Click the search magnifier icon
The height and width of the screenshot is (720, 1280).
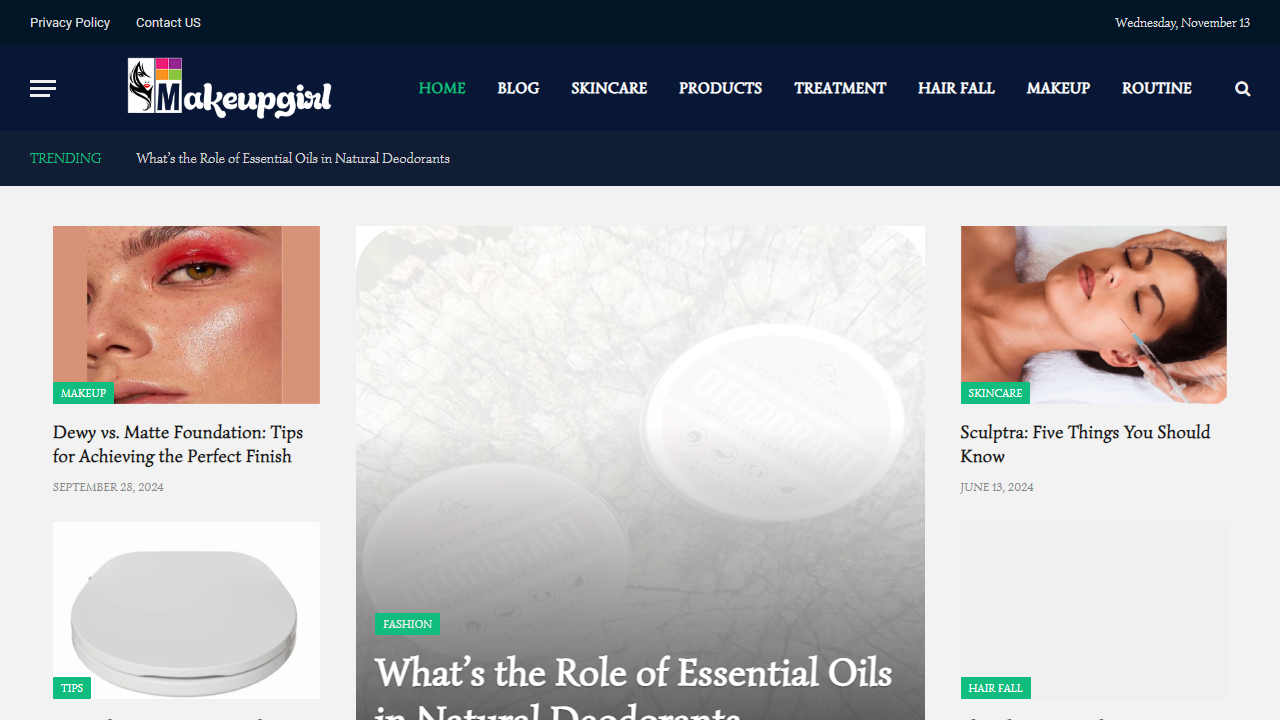point(1242,89)
